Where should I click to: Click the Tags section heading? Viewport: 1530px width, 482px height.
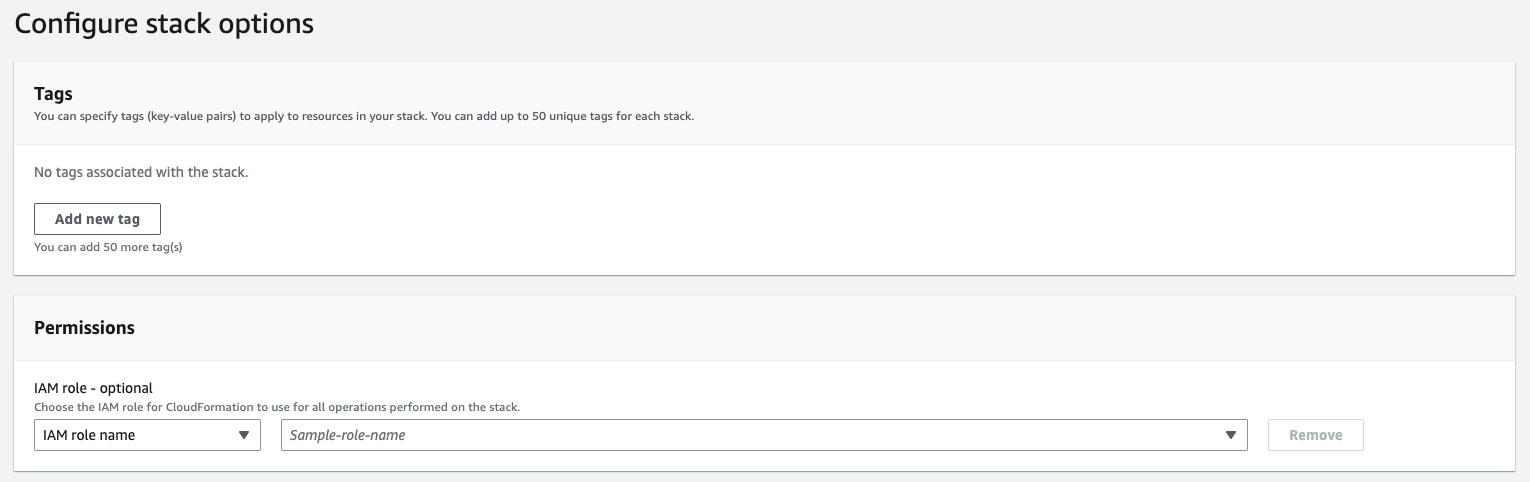[x=53, y=94]
